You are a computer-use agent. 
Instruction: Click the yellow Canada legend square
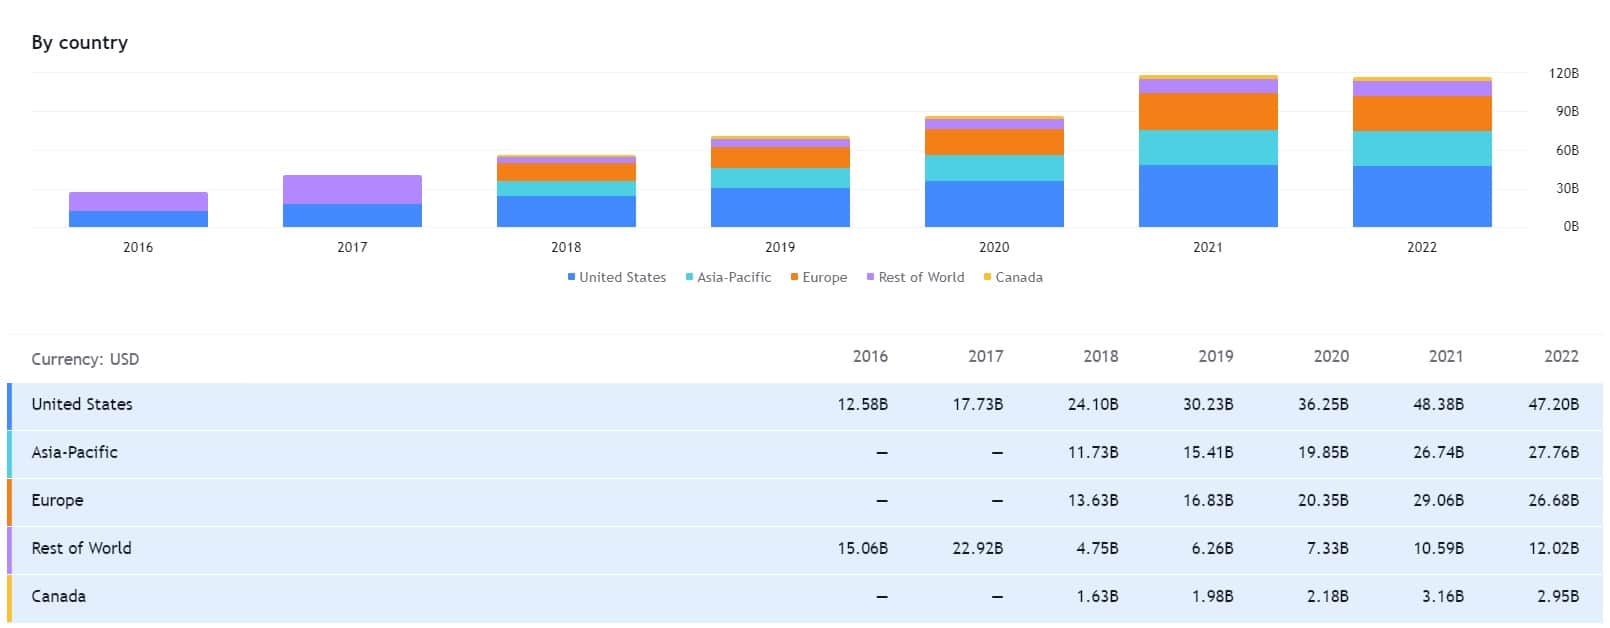pyautogui.click(x=987, y=277)
